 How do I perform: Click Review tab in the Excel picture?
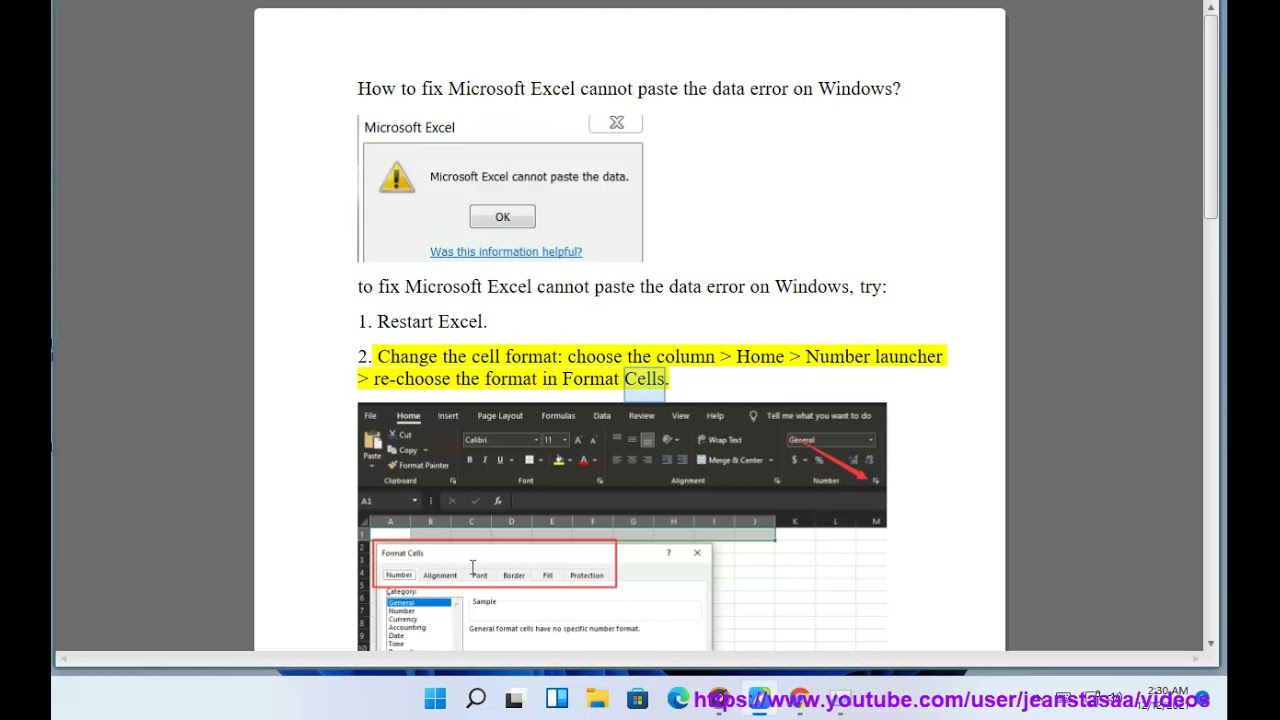tap(641, 416)
